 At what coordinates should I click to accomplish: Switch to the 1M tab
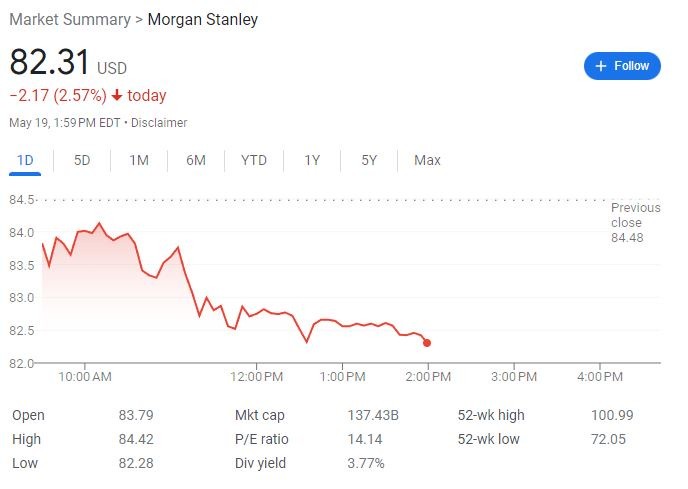(138, 160)
